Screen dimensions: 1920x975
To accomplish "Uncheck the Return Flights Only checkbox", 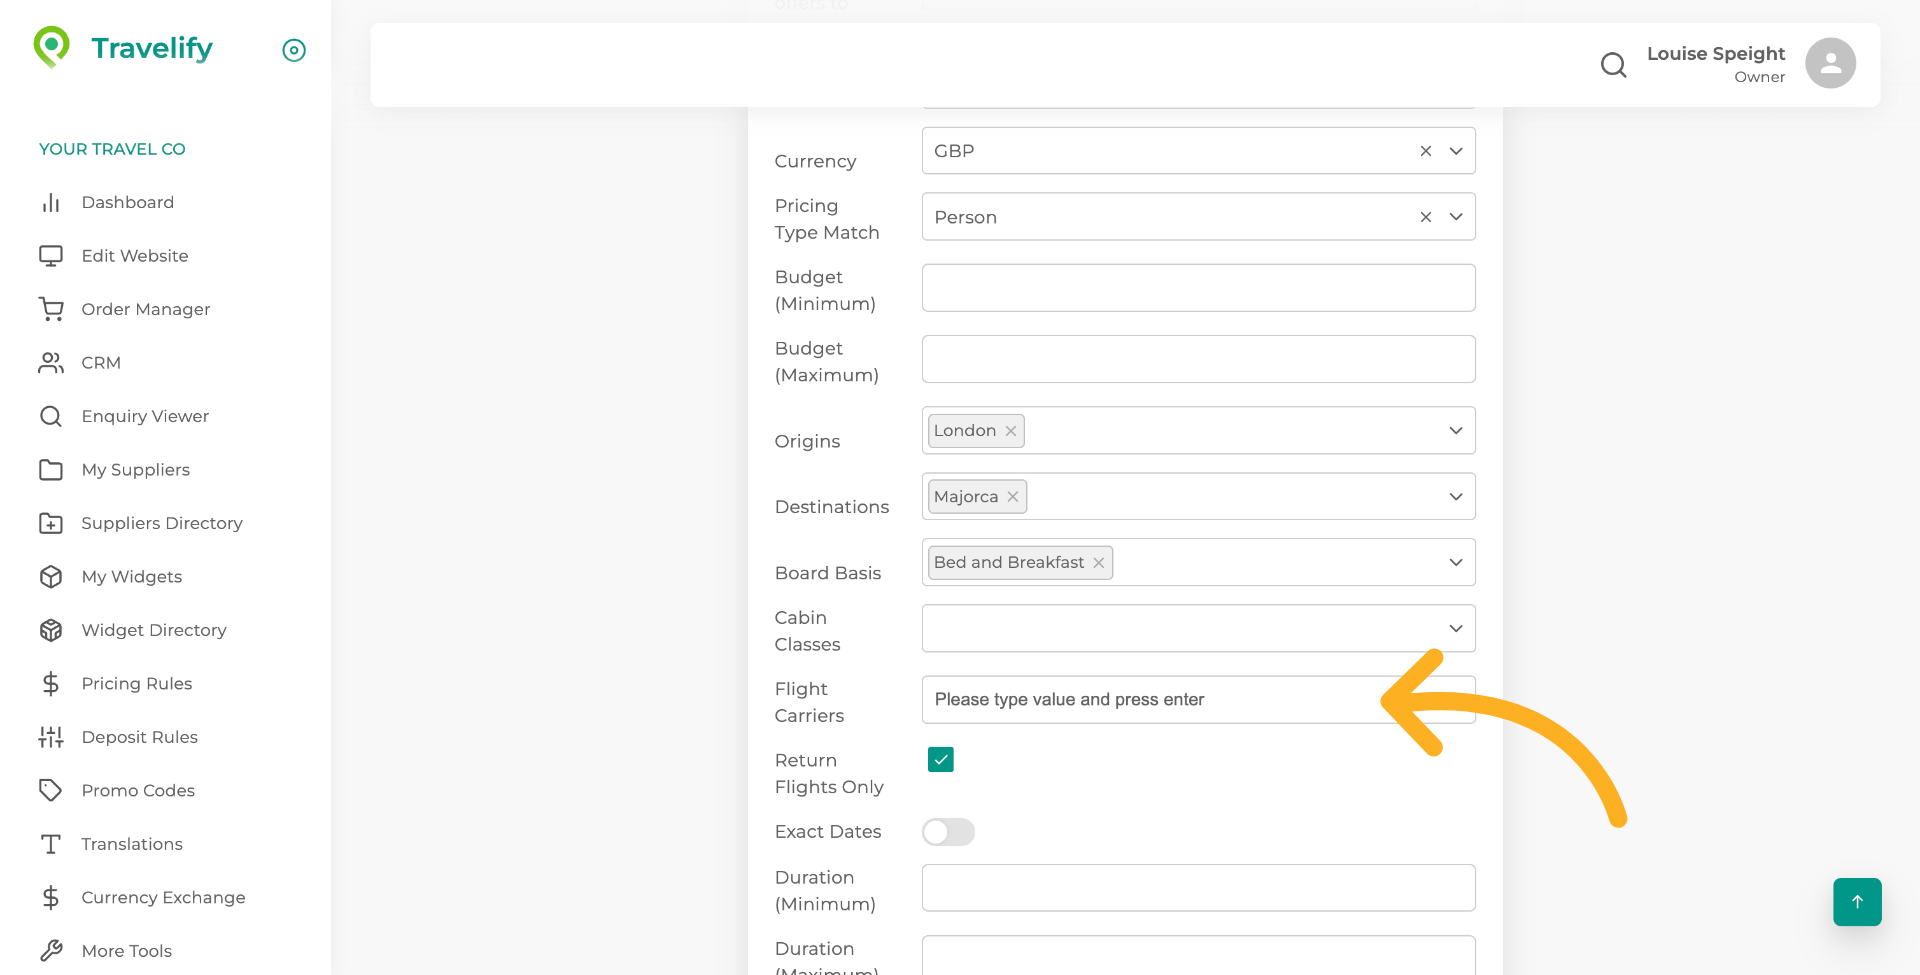I will click(941, 760).
